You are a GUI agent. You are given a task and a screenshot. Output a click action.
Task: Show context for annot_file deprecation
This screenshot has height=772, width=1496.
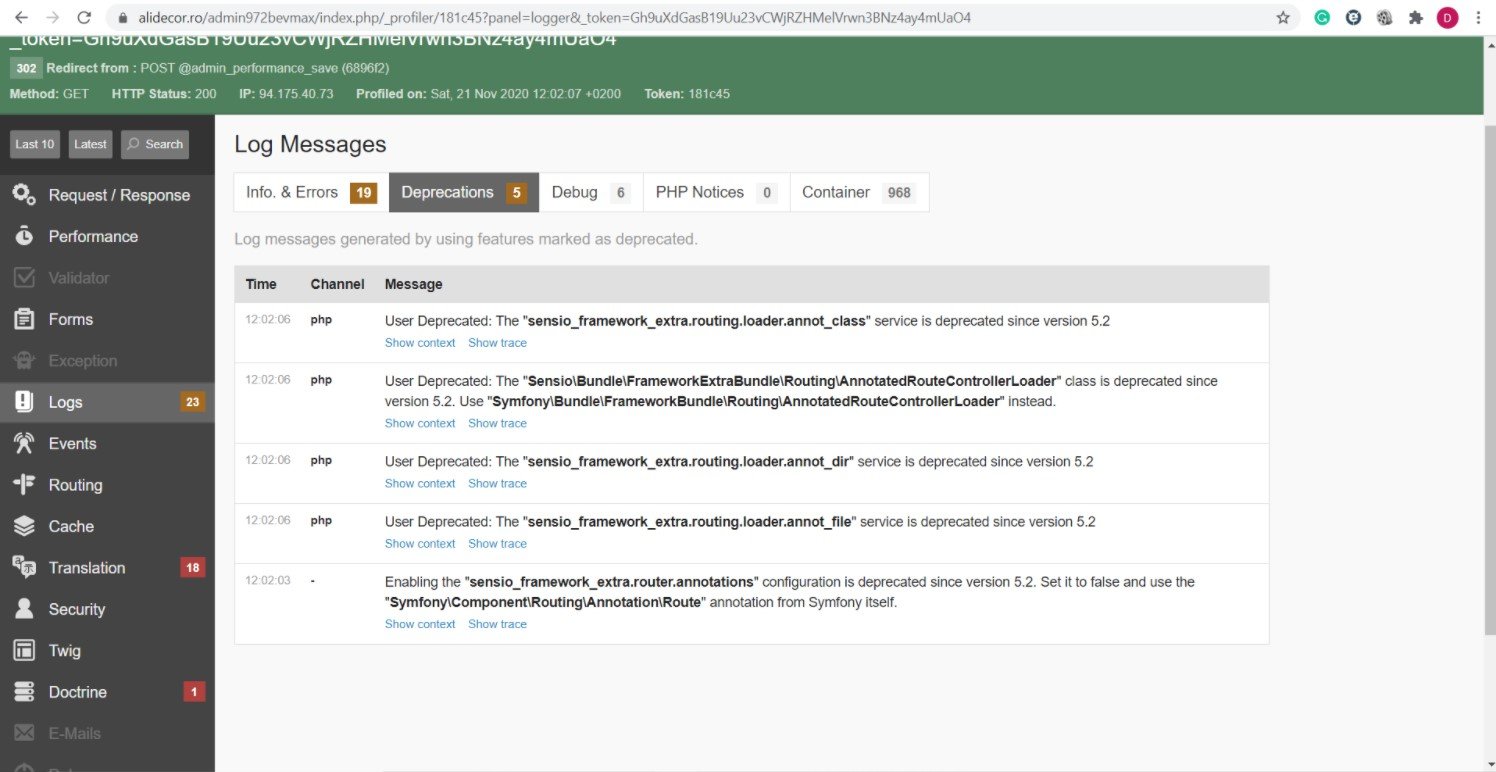pyautogui.click(x=420, y=543)
